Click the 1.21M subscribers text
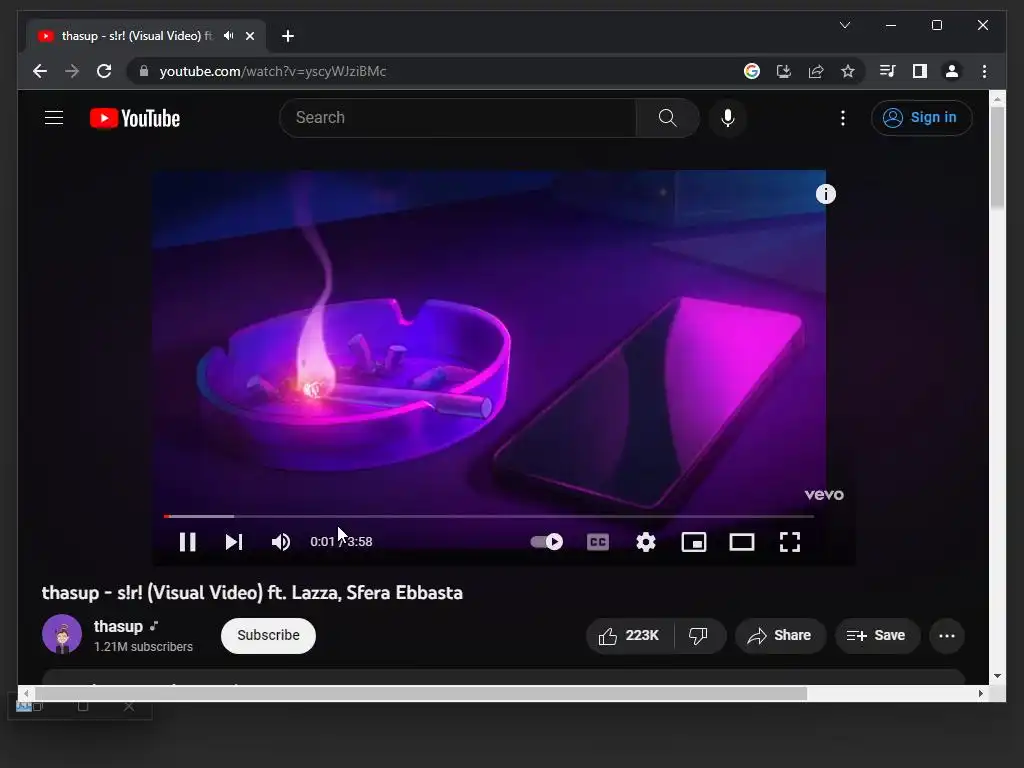The width and height of the screenshot is (1024, 768). 143,647
